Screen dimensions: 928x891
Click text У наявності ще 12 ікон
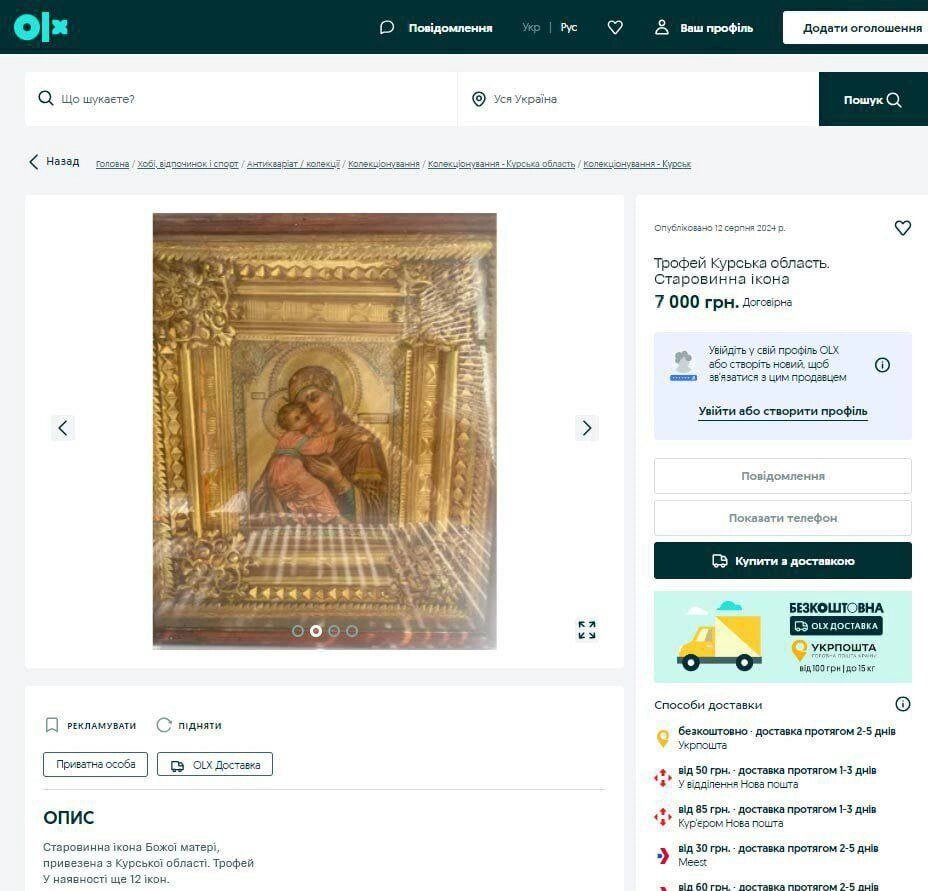pyautogui.click(x=106, y=879)
